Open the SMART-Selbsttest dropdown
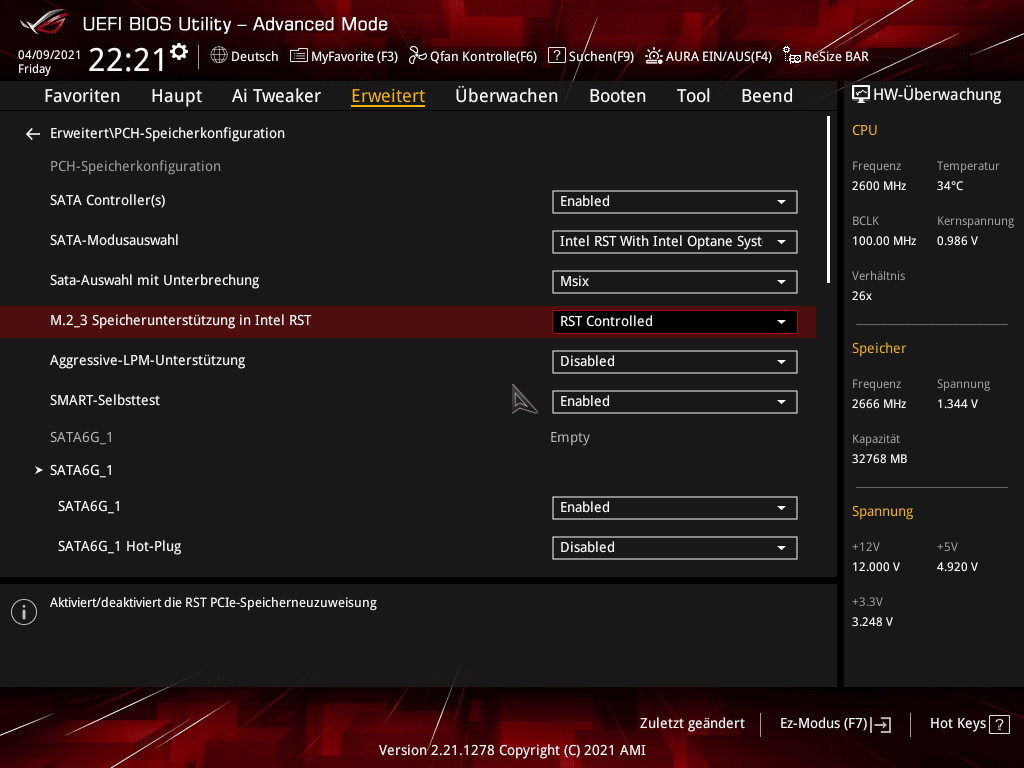The image size is (1024, 768). pos(675,402)
